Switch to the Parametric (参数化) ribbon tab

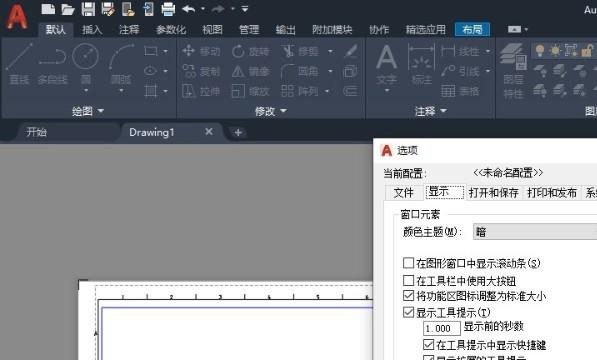click(x=171, y=29)
